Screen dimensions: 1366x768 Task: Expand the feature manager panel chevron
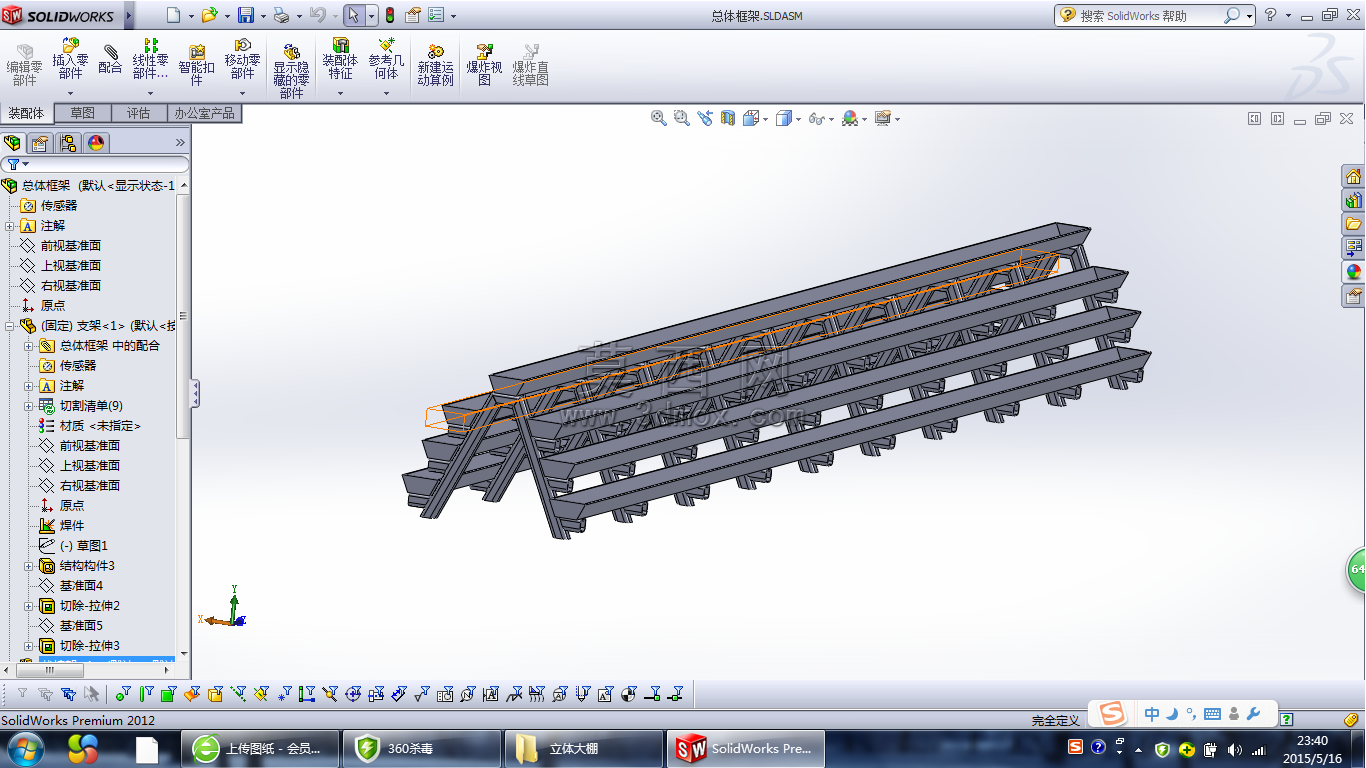tap(181, 142)
